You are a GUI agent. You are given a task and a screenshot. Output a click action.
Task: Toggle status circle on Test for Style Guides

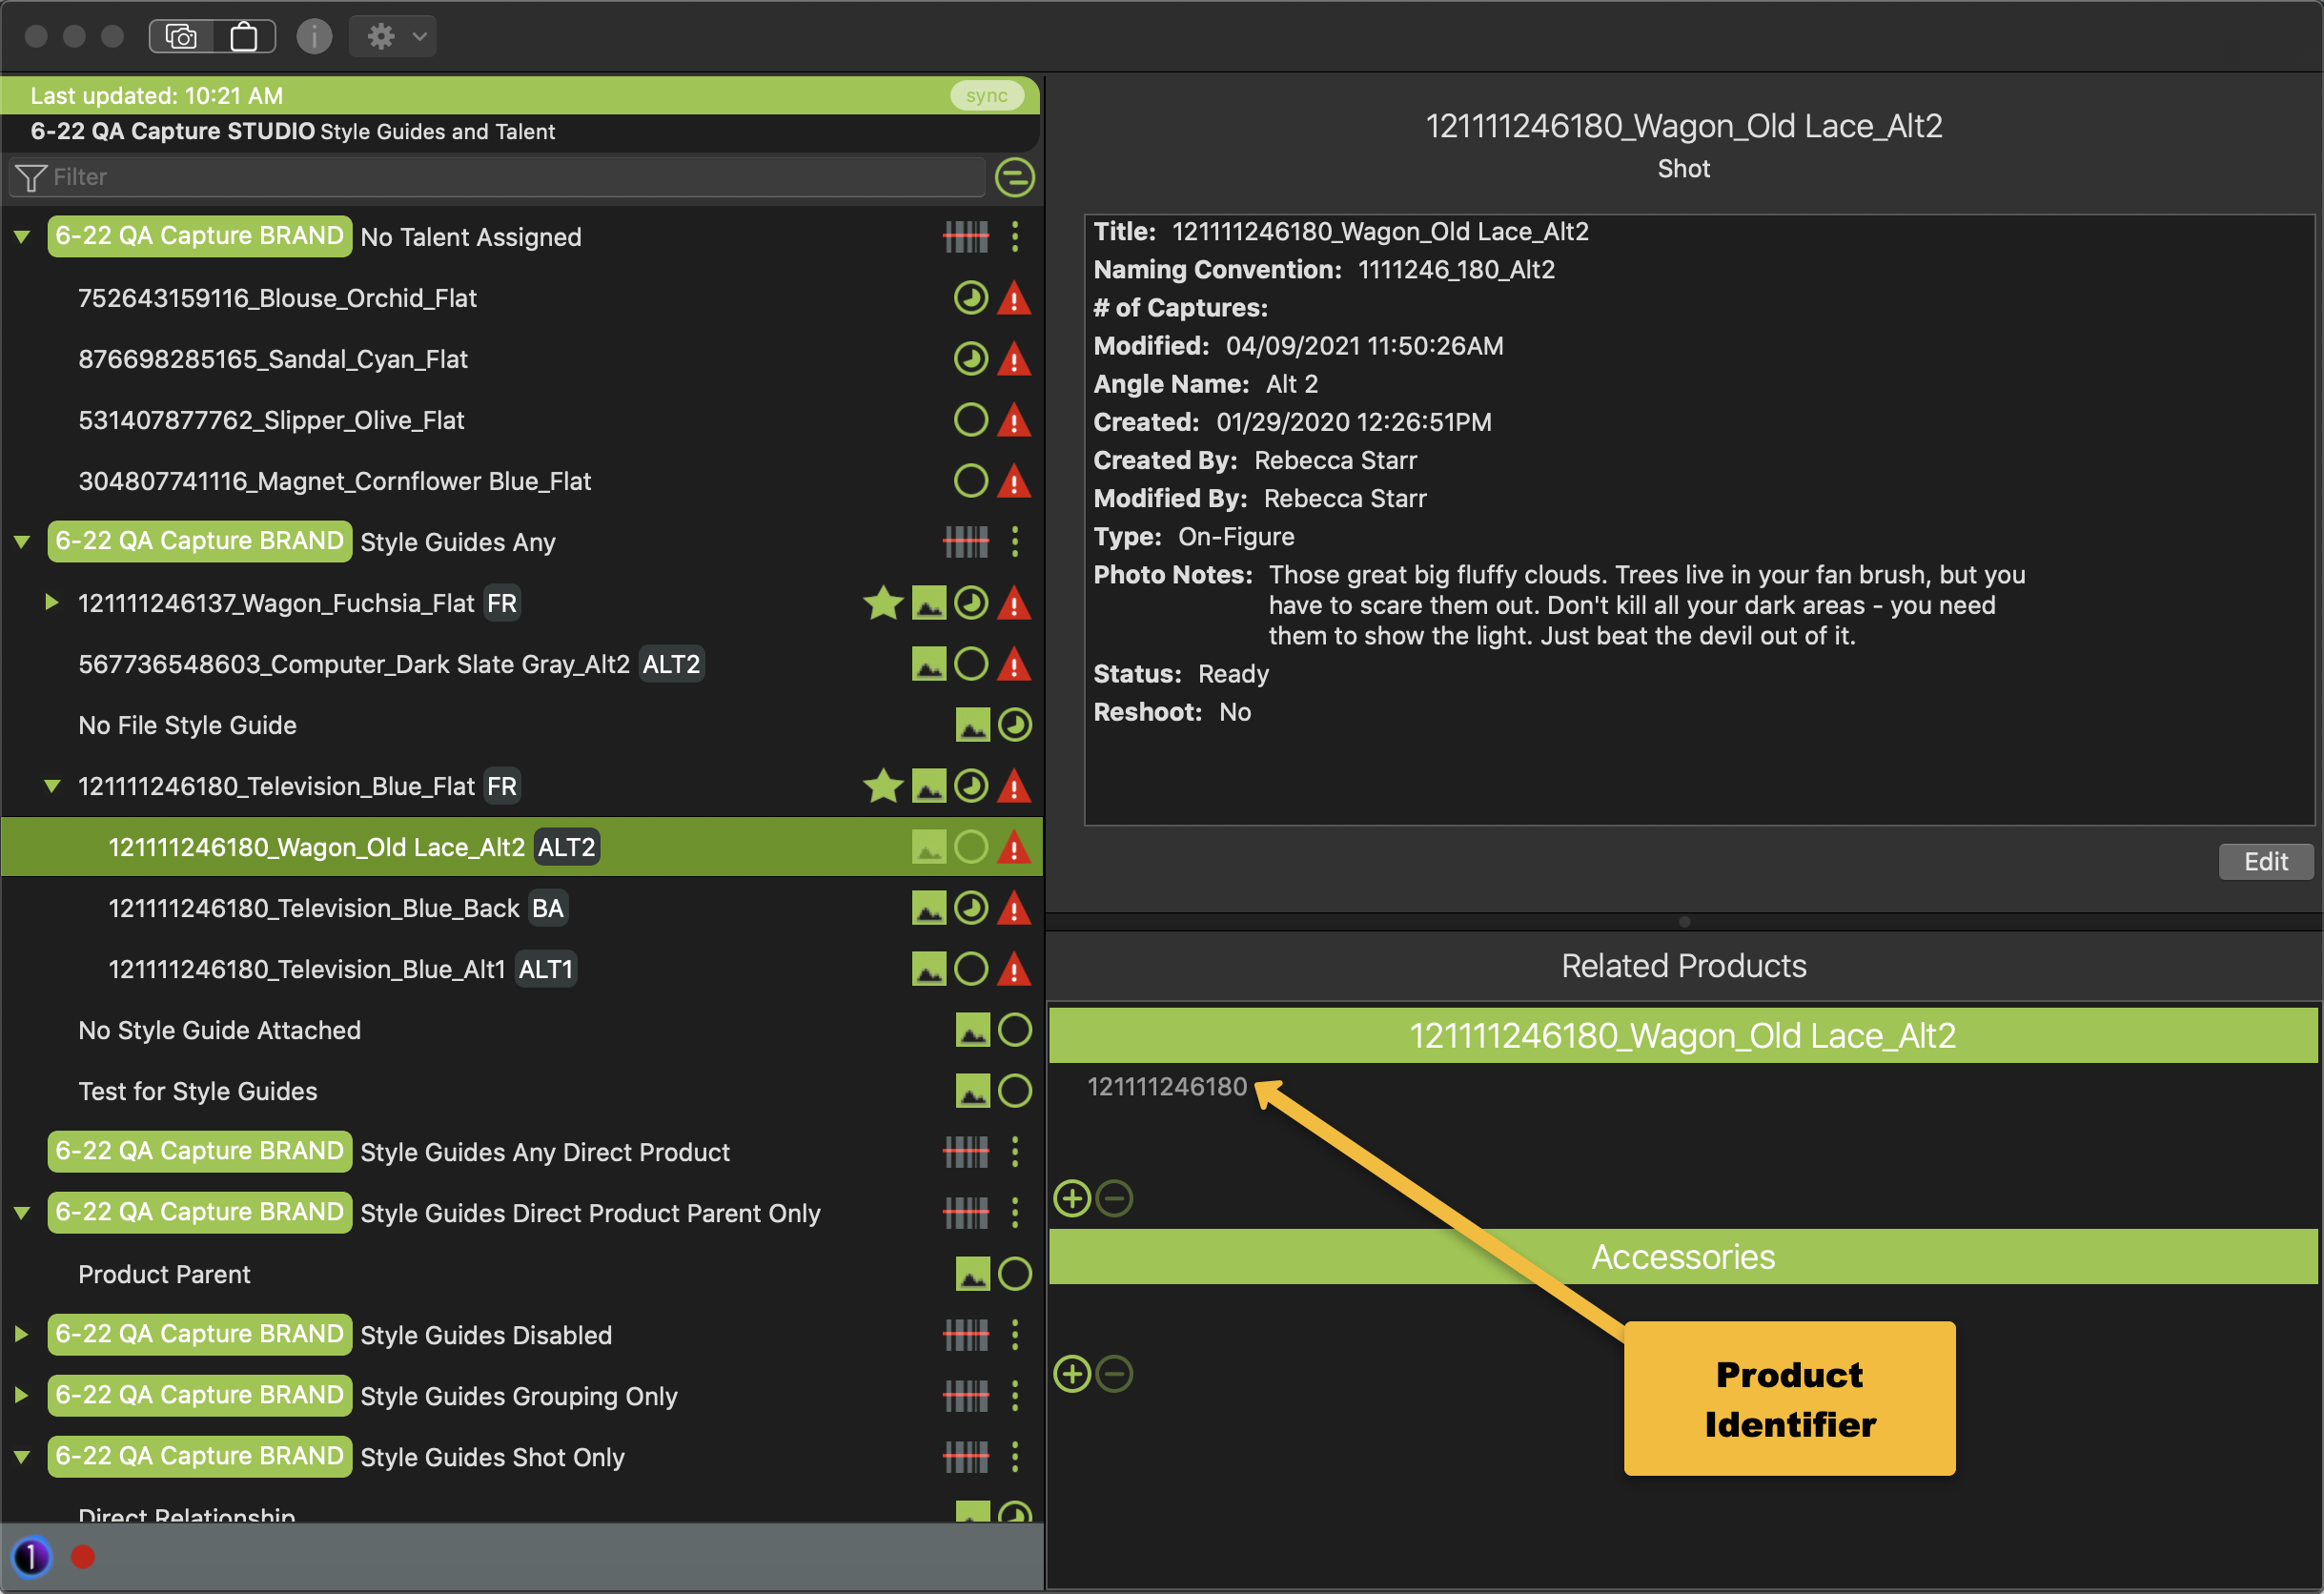point(1014,1091)
